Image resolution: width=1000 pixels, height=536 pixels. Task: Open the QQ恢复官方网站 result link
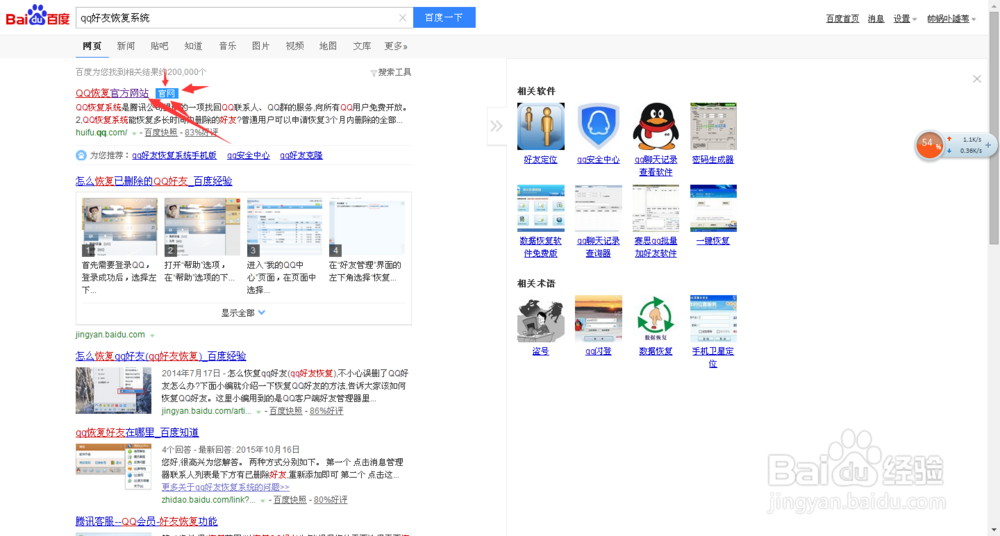tap(112, 93)
